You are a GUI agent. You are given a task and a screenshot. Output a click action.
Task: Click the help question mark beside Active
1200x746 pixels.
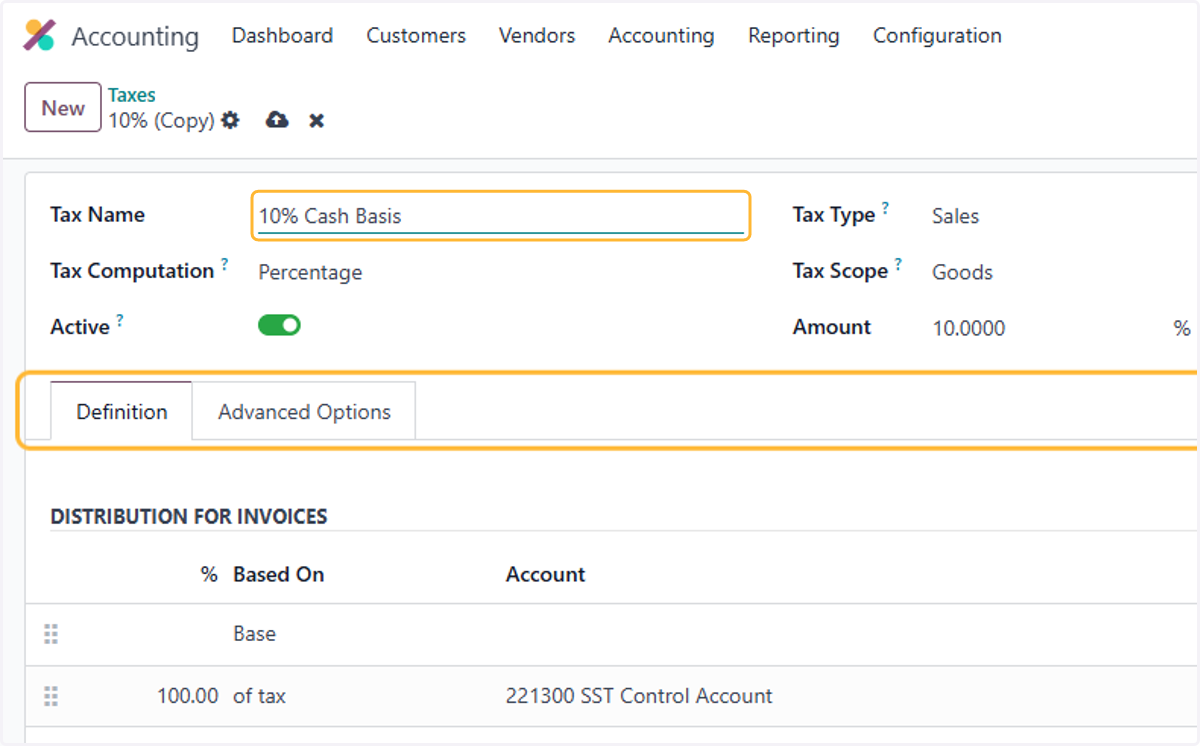(120, 321)
